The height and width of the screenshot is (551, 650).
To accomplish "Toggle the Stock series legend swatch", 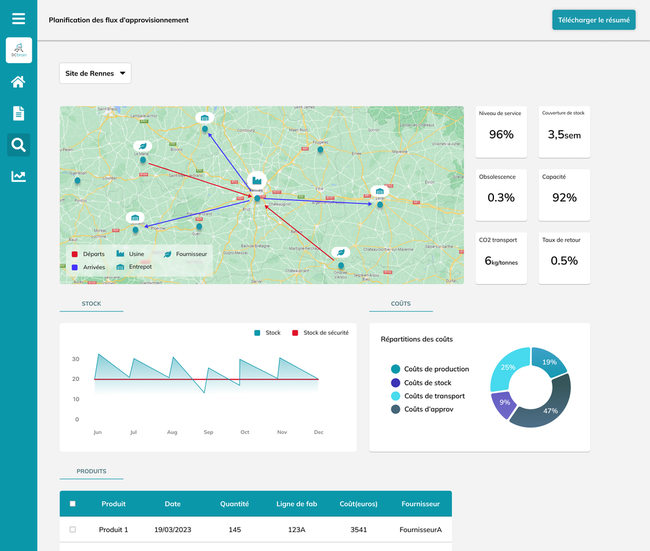I will click(257, 333).
